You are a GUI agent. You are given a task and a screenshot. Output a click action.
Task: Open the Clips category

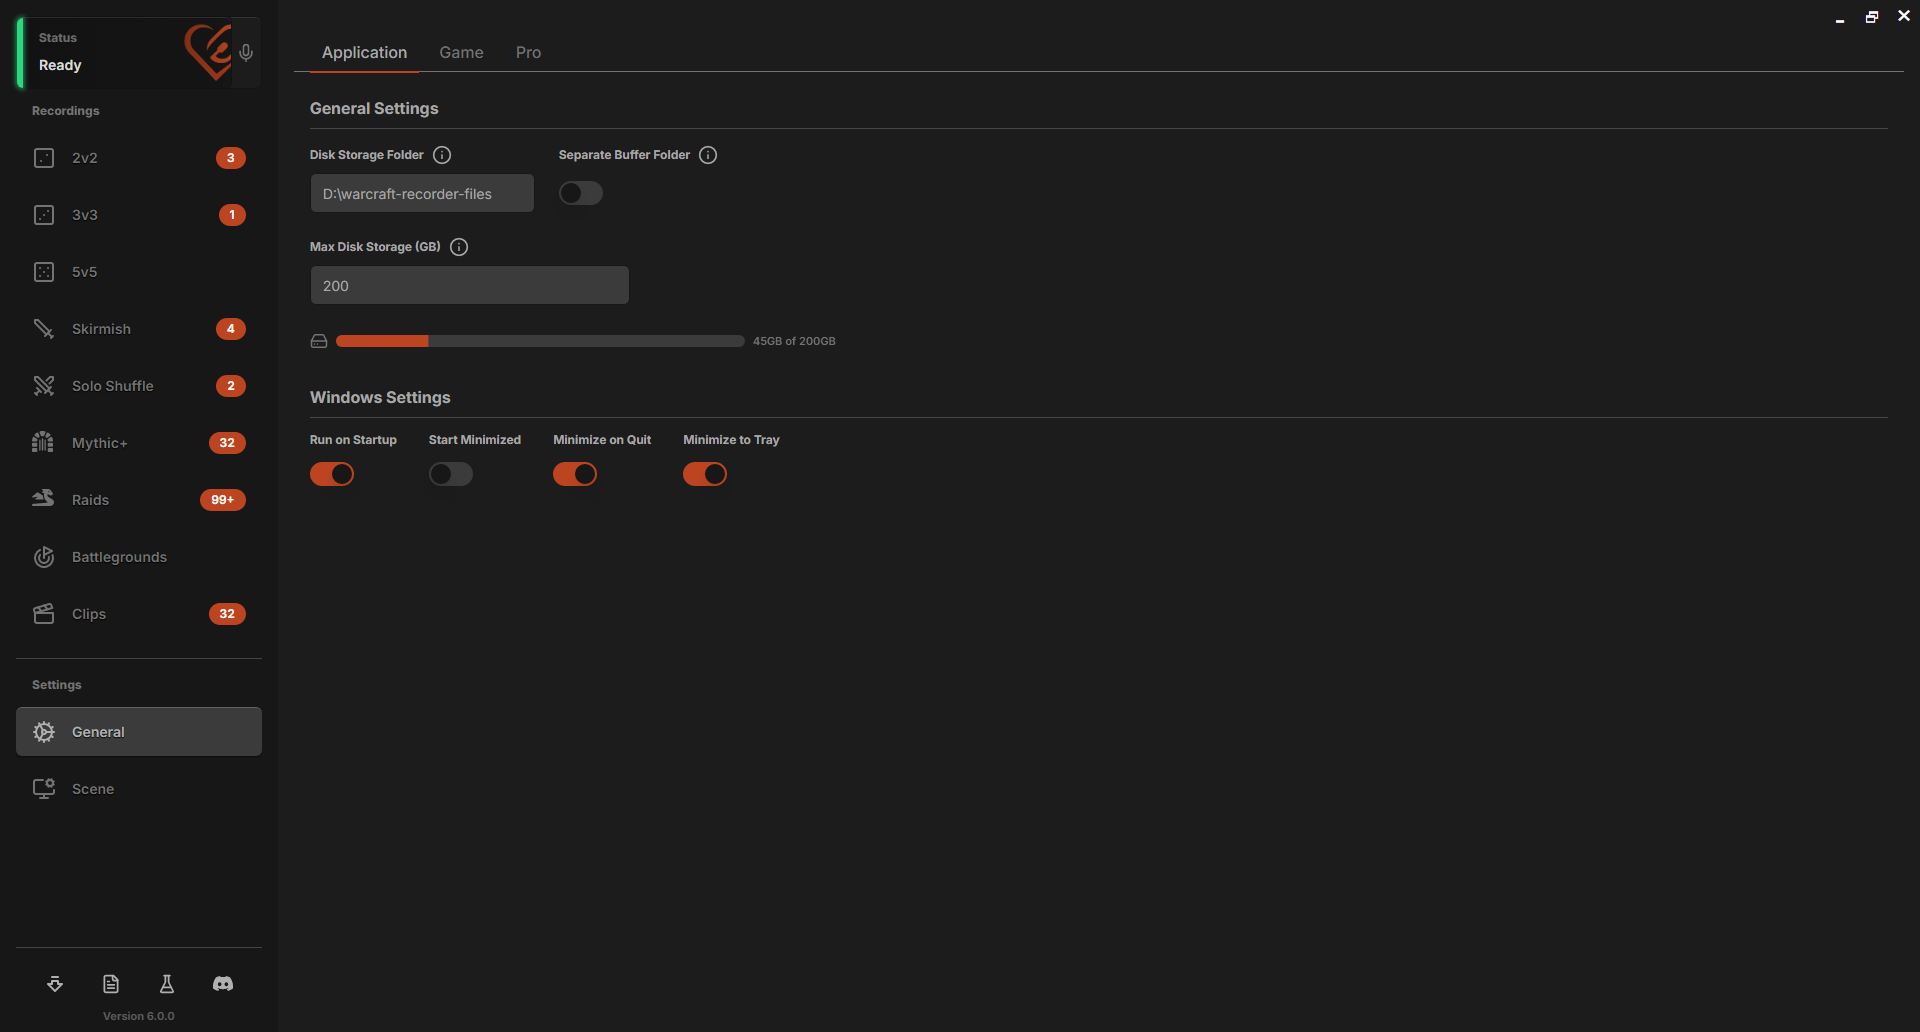pyautogui.click(x=139, y=614)
